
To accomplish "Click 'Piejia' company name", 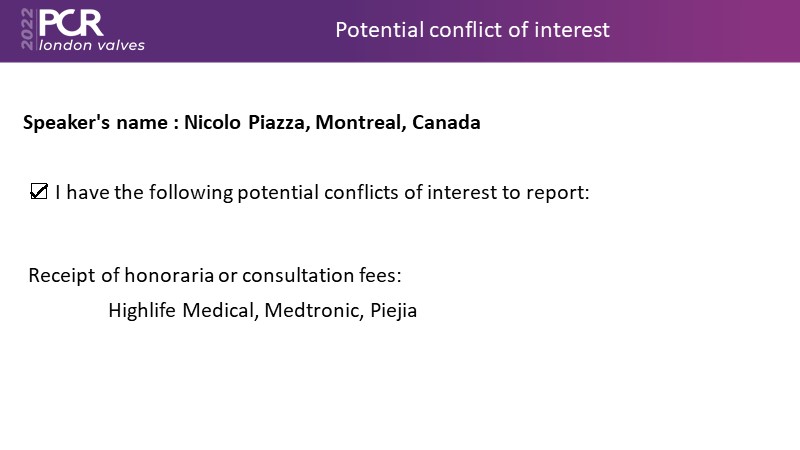I will pyautogui.click(x=393, y=311).
